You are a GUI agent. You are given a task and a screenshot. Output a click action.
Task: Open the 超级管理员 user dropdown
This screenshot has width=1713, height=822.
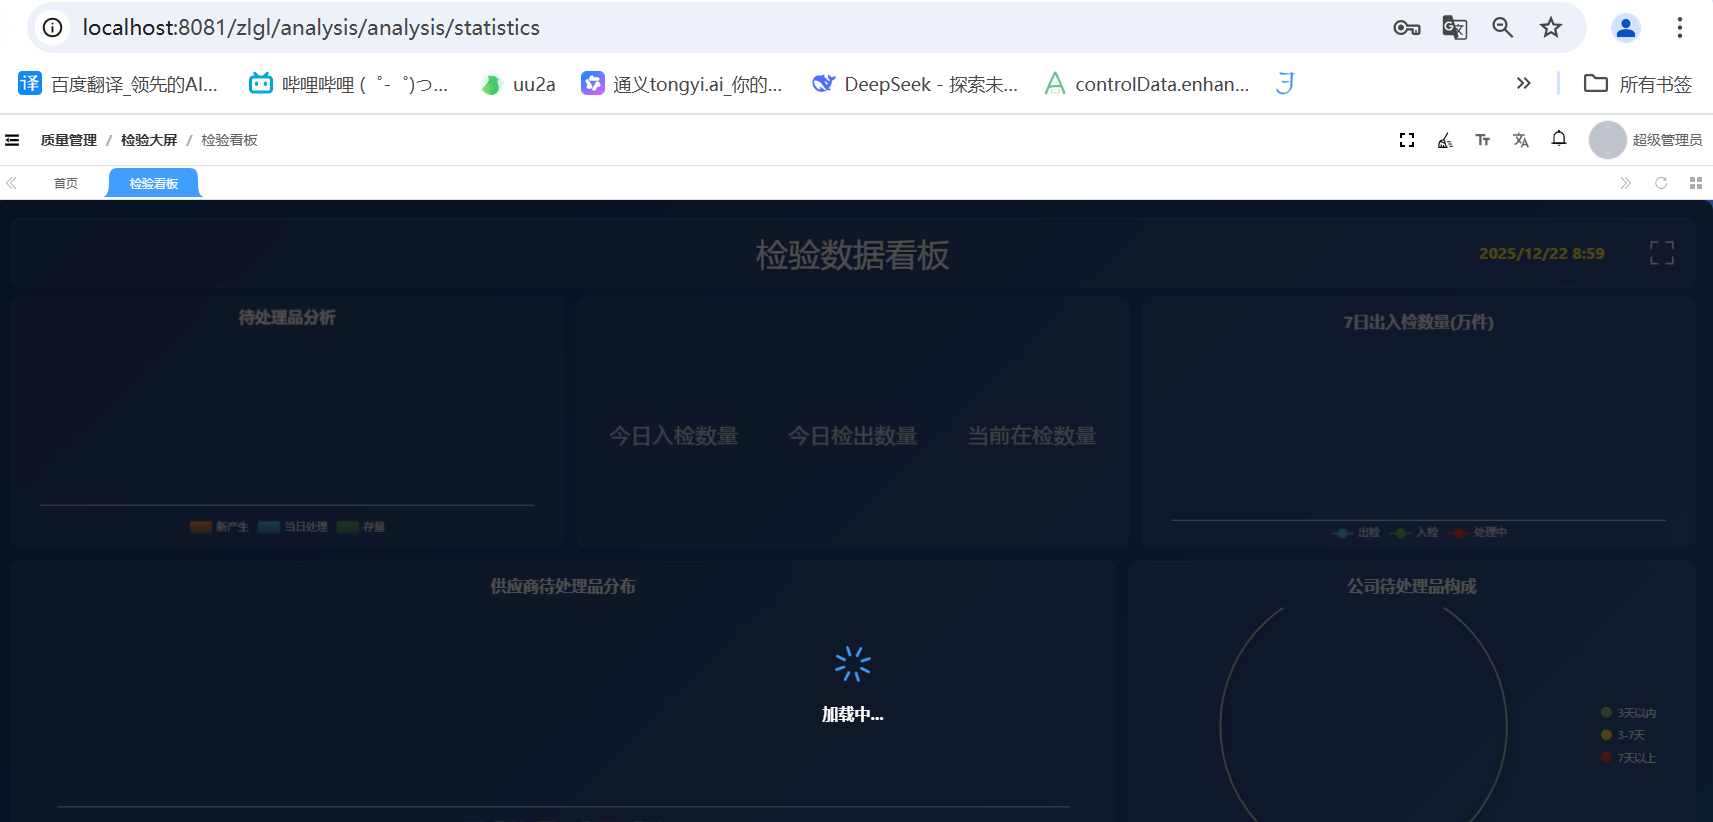click(1646, 140)
